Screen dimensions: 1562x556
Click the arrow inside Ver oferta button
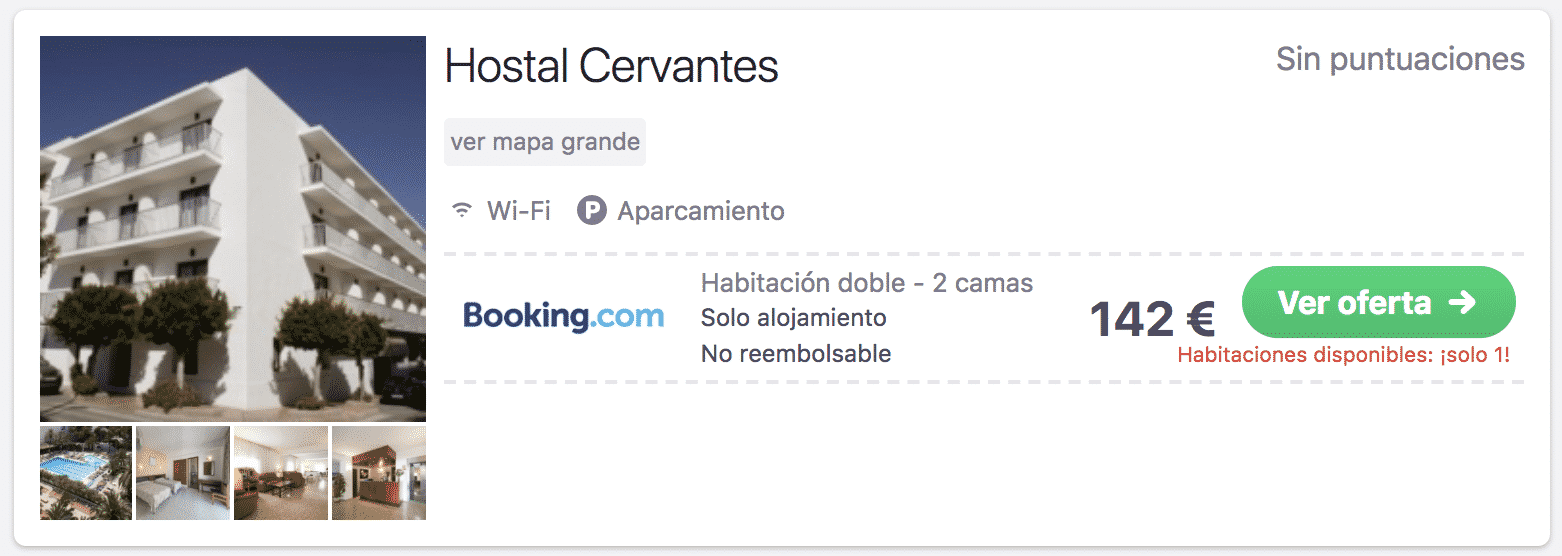[1462, 302]
